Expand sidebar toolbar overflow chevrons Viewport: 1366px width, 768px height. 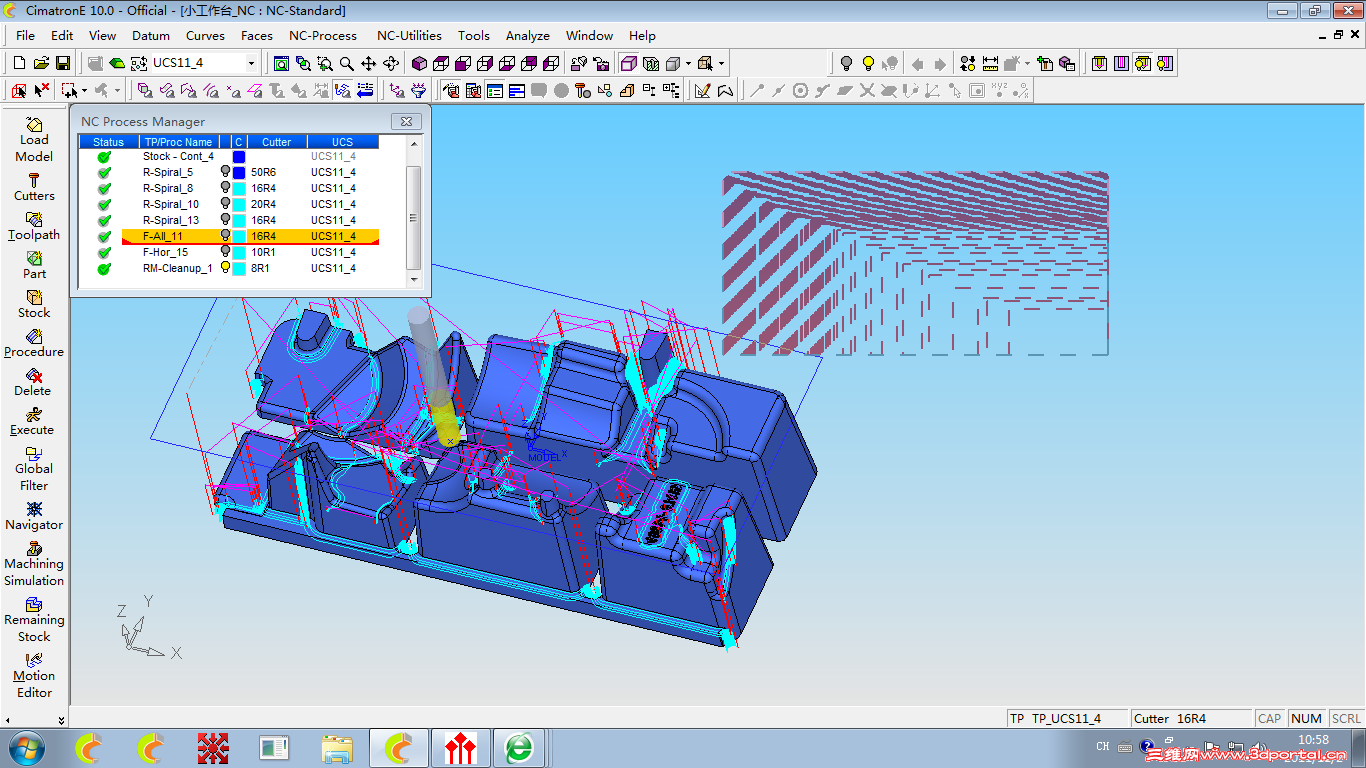(x=62, y=720)
